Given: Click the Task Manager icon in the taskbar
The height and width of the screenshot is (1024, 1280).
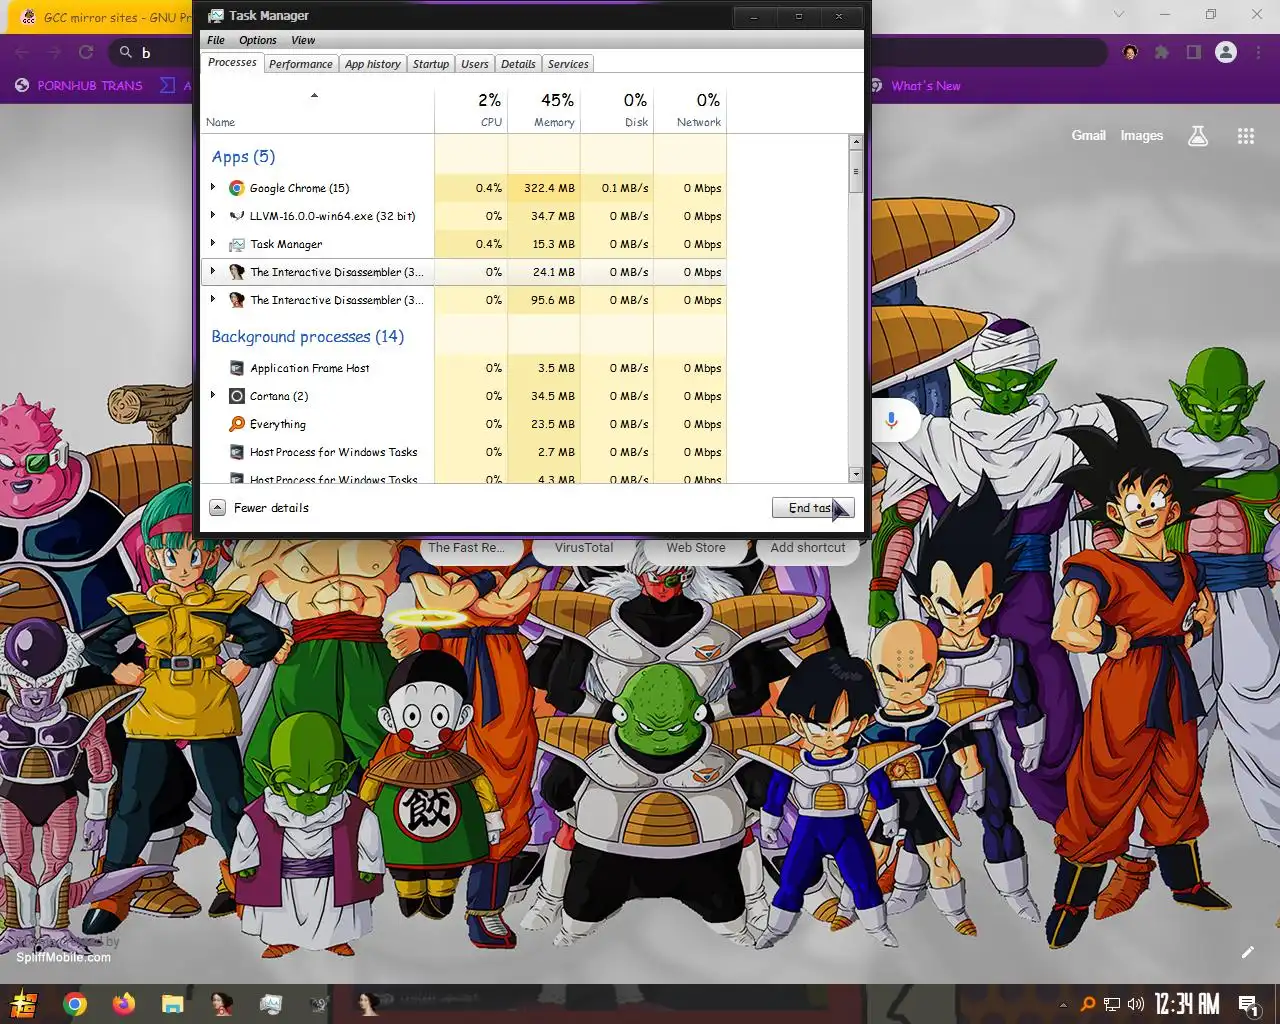Looking at the screenshot, I should [270, 1004].
